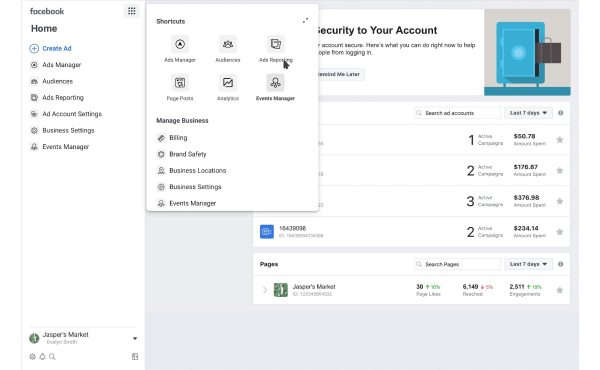
Task: Click the facebook logo
Action: click(x=47, y=11)
